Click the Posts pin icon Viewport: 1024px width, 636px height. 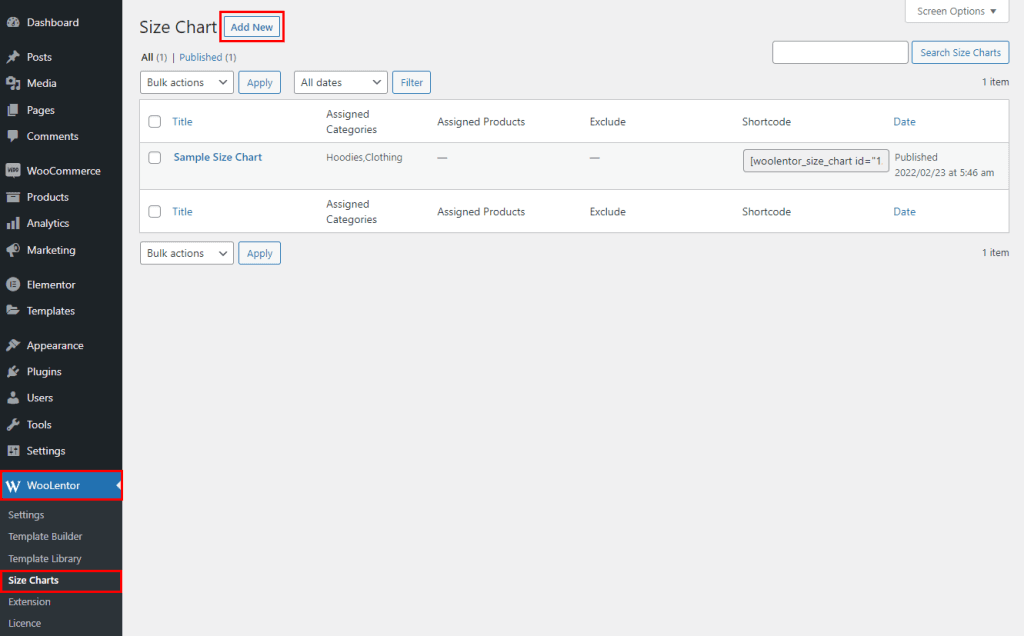12,57
